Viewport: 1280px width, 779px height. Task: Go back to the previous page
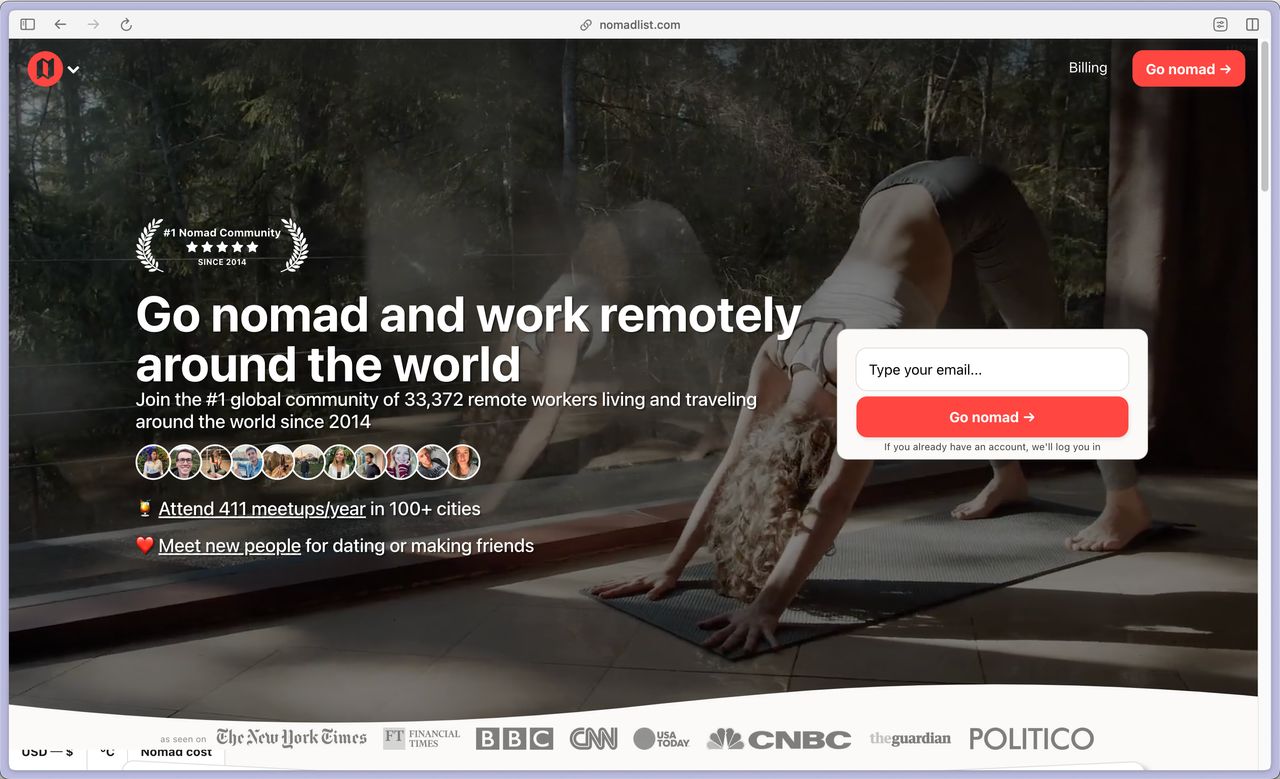[x=61, y=24]
